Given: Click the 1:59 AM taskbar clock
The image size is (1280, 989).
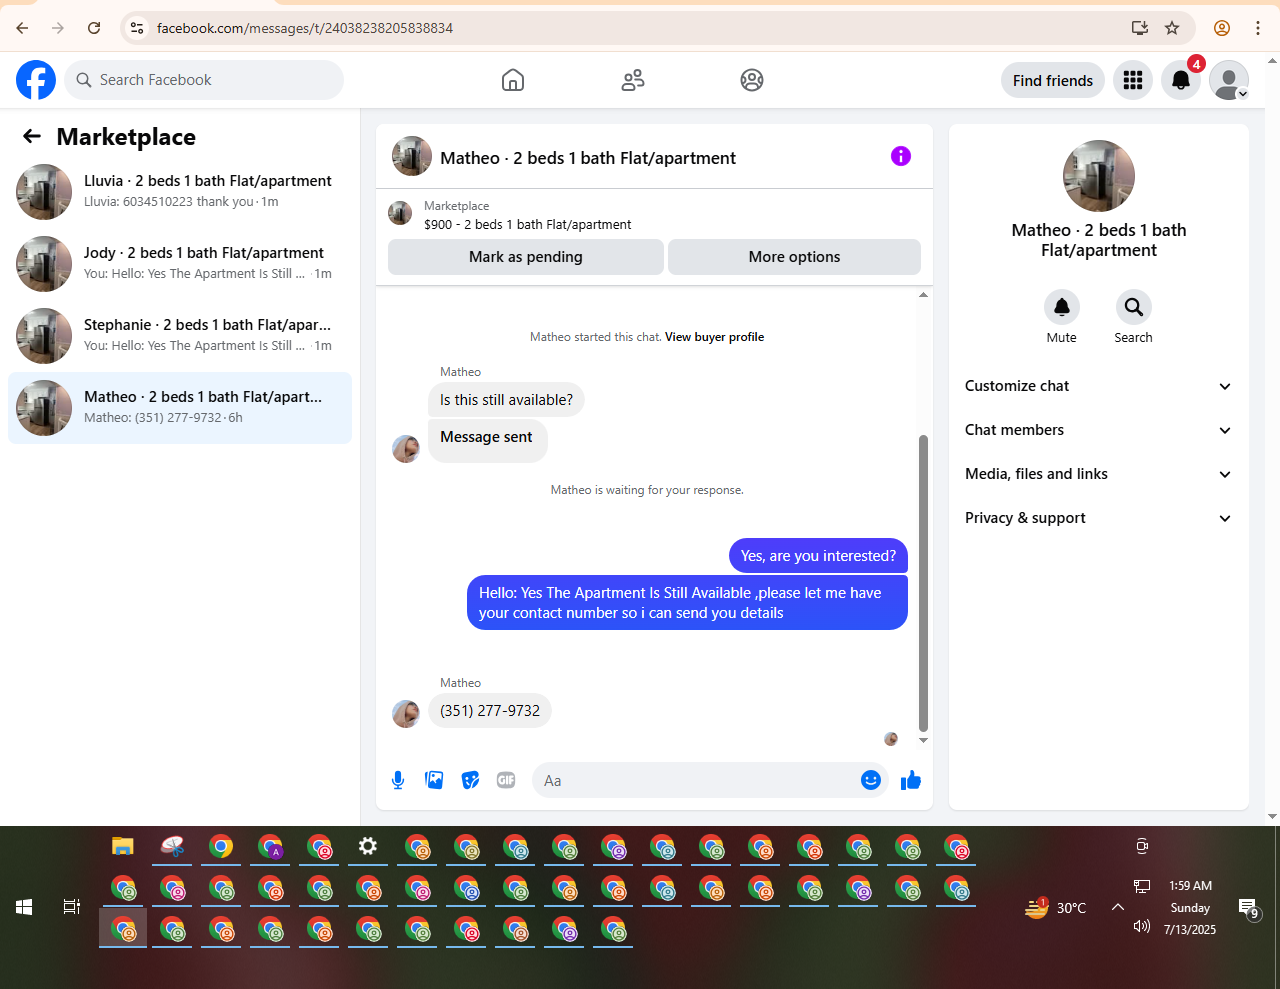Looking at the screenshot, I should click(x=1190, y=886).
